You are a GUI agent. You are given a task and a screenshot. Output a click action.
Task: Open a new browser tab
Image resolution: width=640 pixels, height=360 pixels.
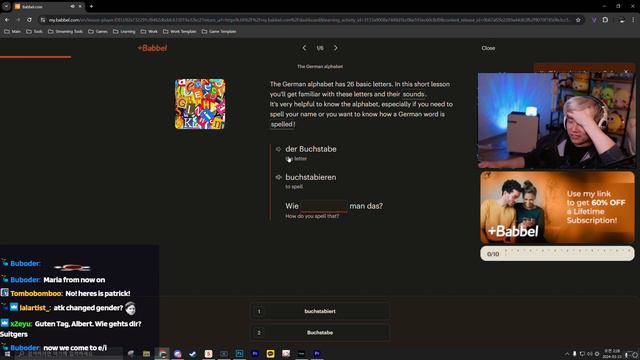(91, 7)
